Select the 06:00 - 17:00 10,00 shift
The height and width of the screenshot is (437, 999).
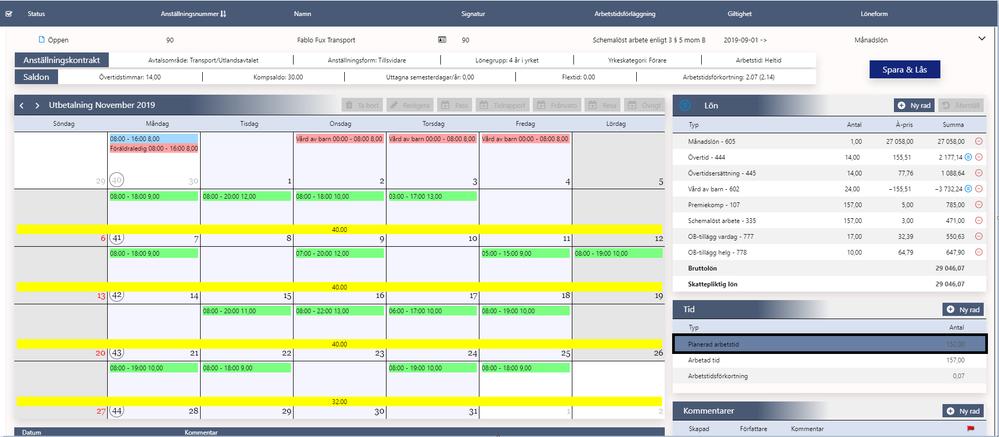(x=432, y=310)
